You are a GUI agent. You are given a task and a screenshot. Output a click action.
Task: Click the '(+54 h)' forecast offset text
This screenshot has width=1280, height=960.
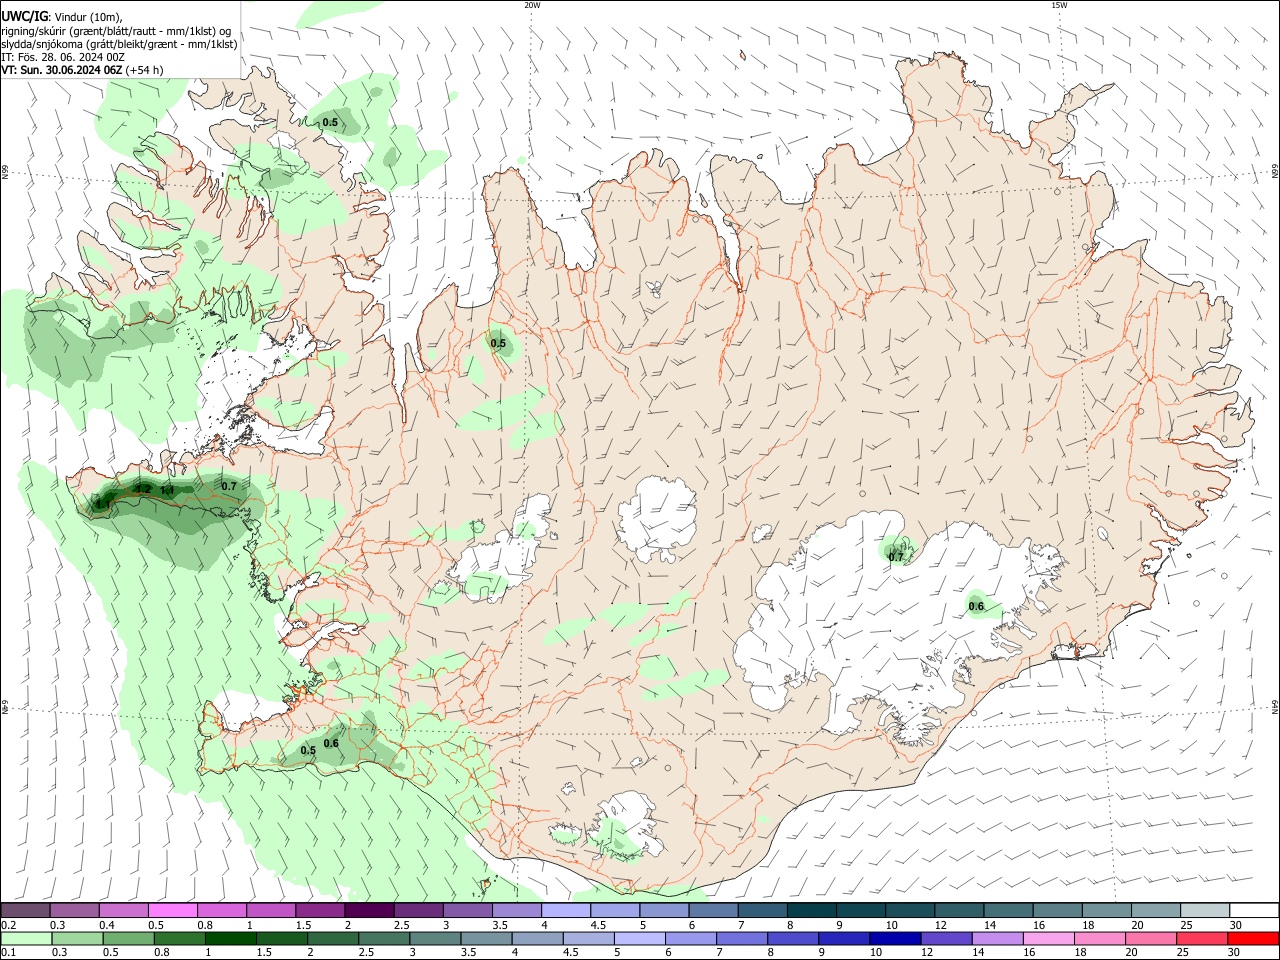click(x=145, y=70)
